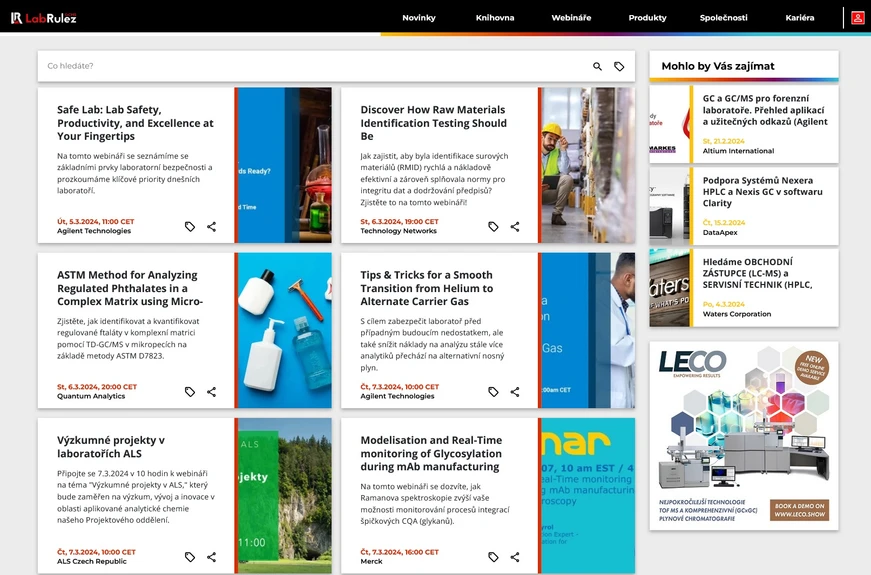The image size is (871, 575).
Task: Click the LECO advertisement banner
Action: (x=743, y=435)
